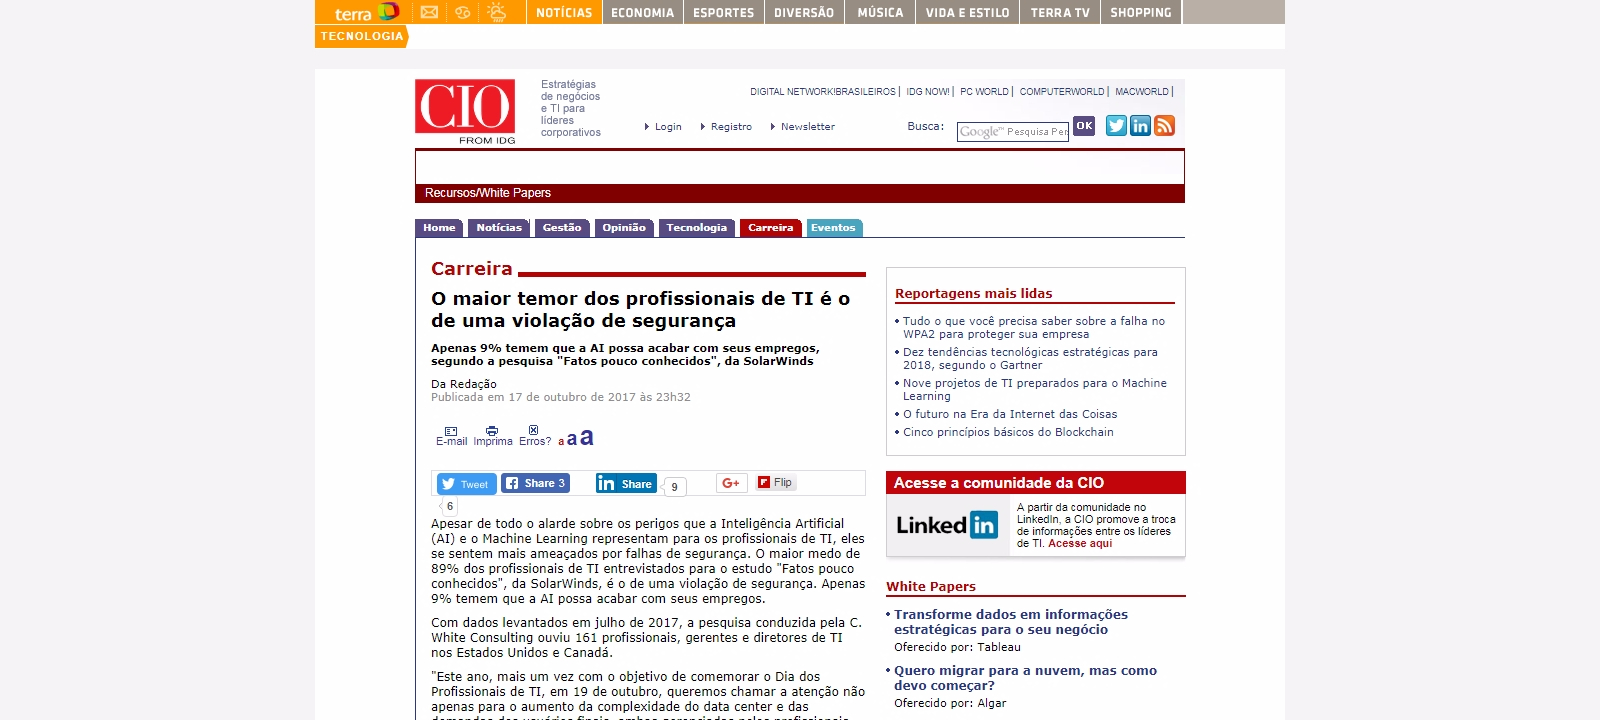Open Computerworld link
Viewport: 1600px width, 720px height.
1062,92
